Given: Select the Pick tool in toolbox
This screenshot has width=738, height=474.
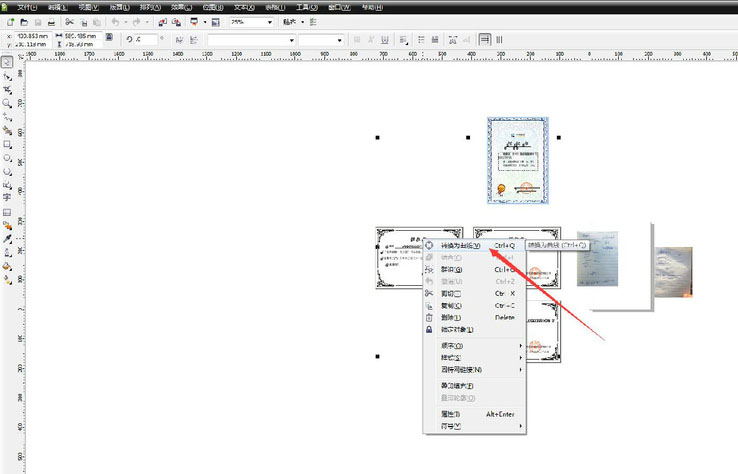Looking at the screenshot, I should point(7,62).
